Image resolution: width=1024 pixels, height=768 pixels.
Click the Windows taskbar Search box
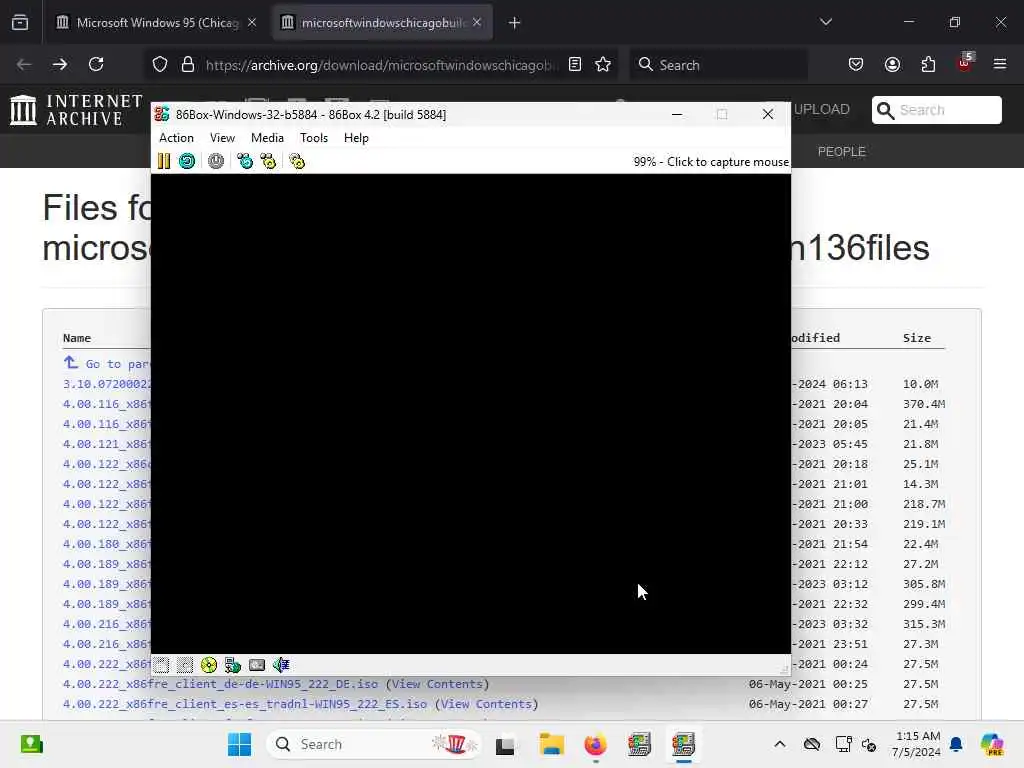374,744
